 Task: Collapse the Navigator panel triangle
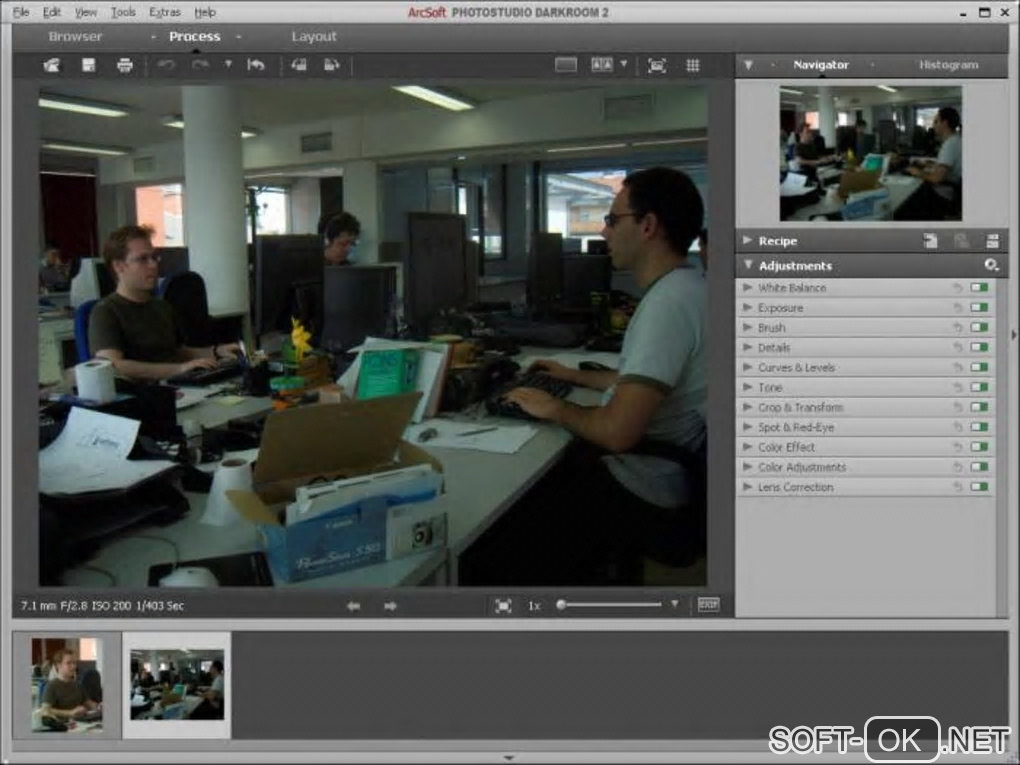pyautogui.click(x=749, y=65)
